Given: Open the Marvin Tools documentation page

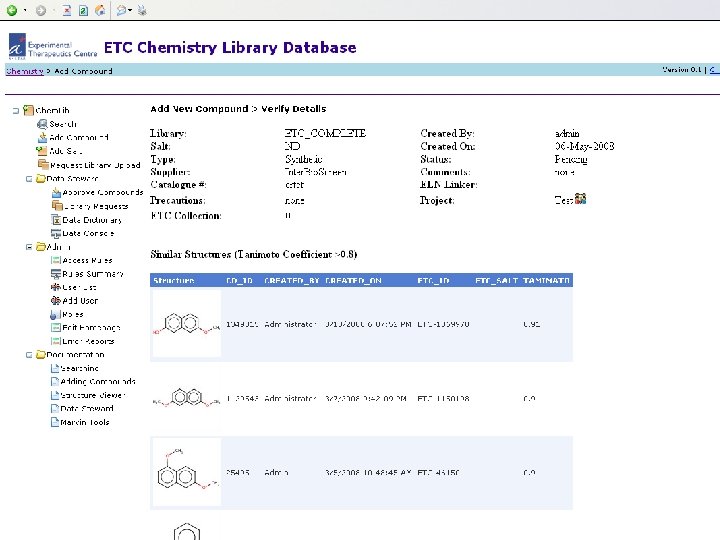Looking at the screenshot, I should tap(85, 422).
